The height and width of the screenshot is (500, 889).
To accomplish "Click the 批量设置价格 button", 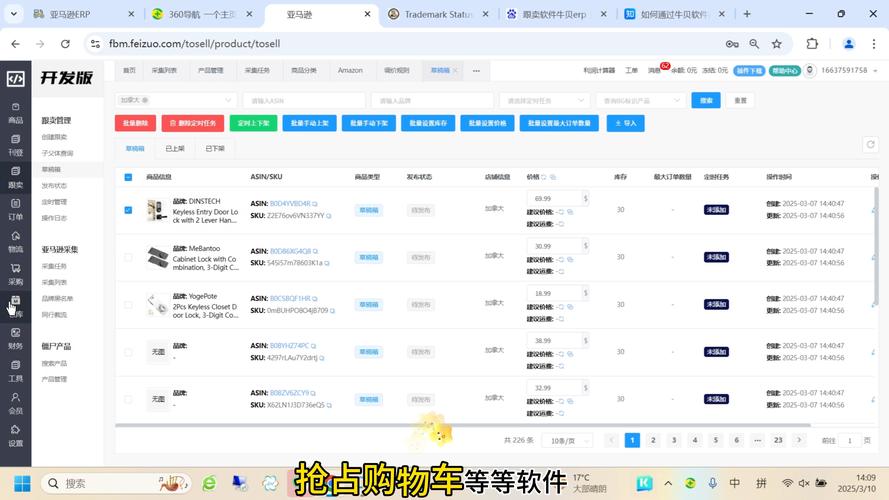I will click(488, 123).
